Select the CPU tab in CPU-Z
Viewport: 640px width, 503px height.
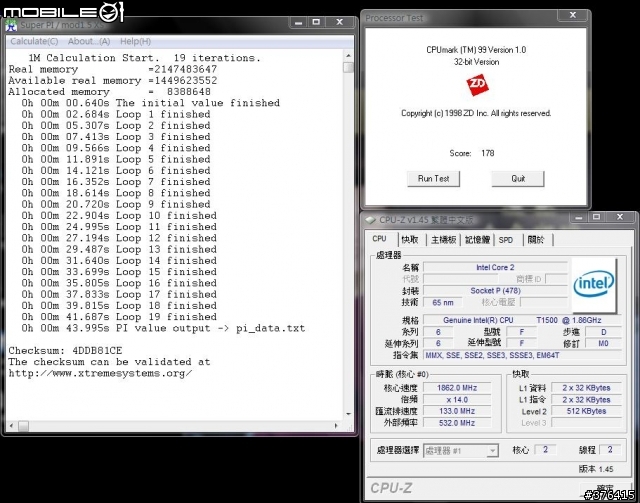pyautogui.click(x=380, y=238)
